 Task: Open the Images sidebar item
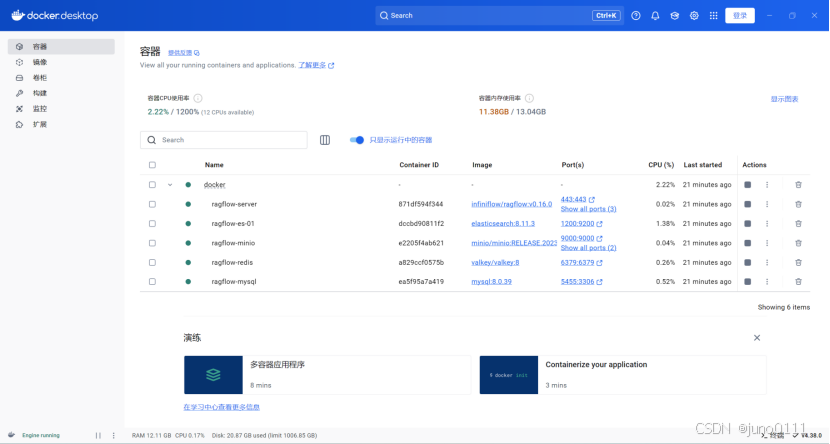(61, 62)
